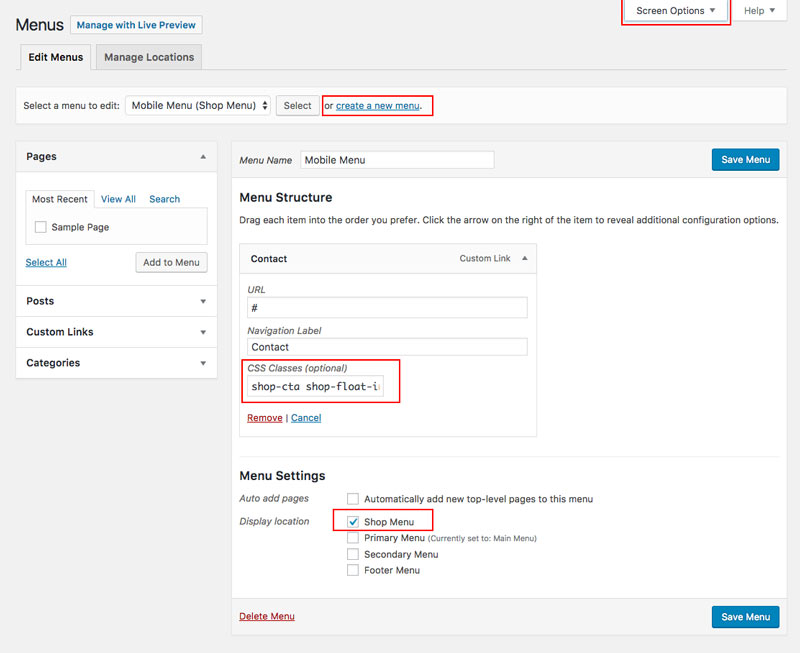Click the create a new menu link
The width and height of the screenshot is (800, 653).
click(x=378, y=106)
